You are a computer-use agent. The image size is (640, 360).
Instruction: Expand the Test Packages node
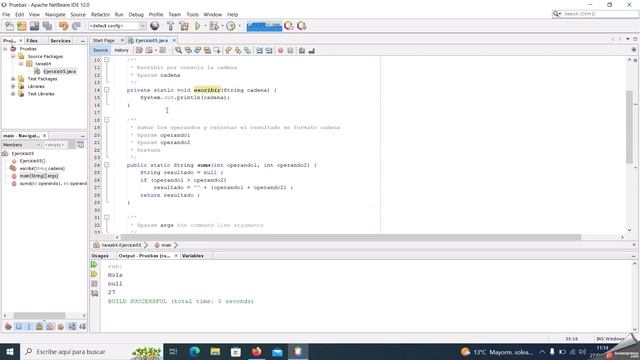13,79
